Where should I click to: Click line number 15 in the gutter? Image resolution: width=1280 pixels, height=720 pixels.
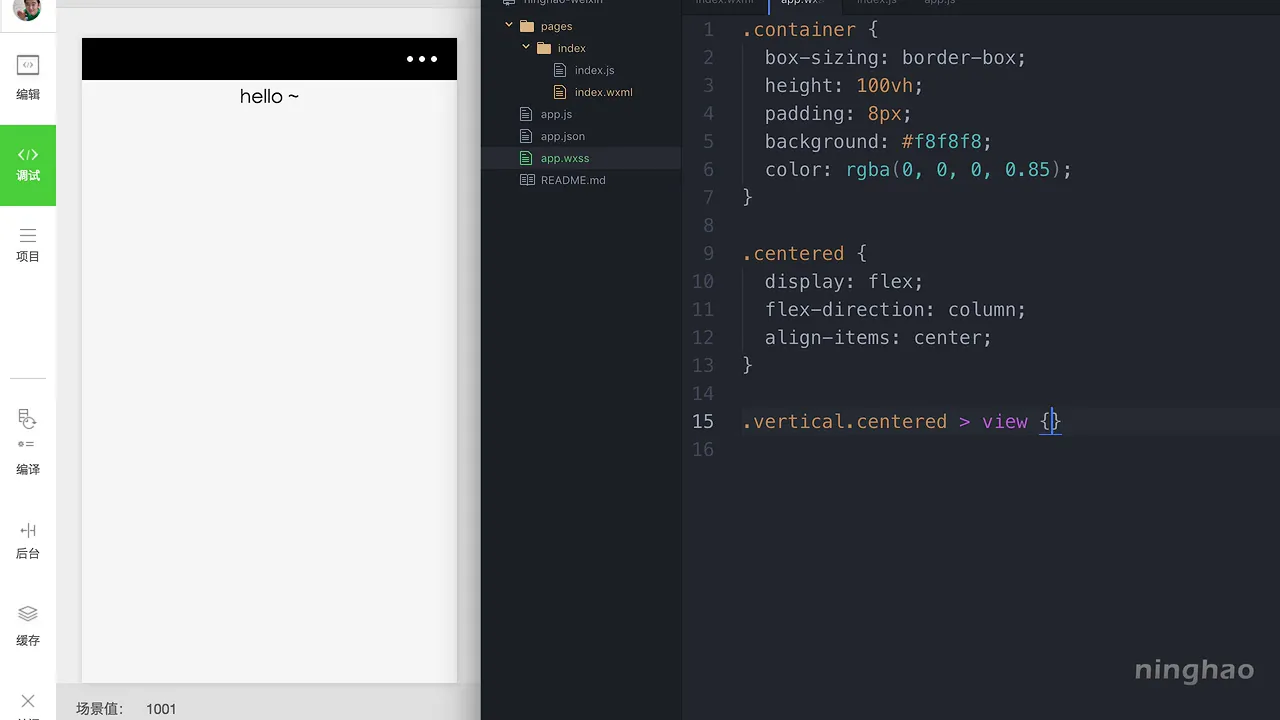(x=703, y=422)
